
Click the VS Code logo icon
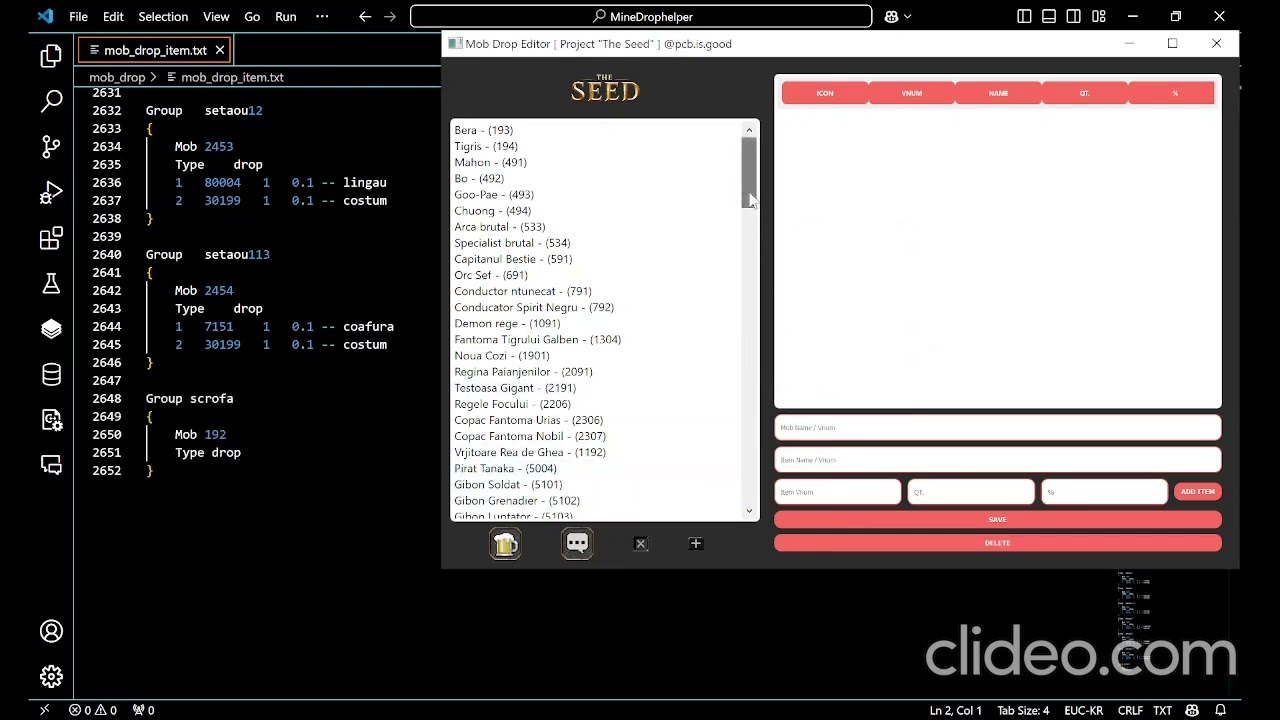[44, 16]
